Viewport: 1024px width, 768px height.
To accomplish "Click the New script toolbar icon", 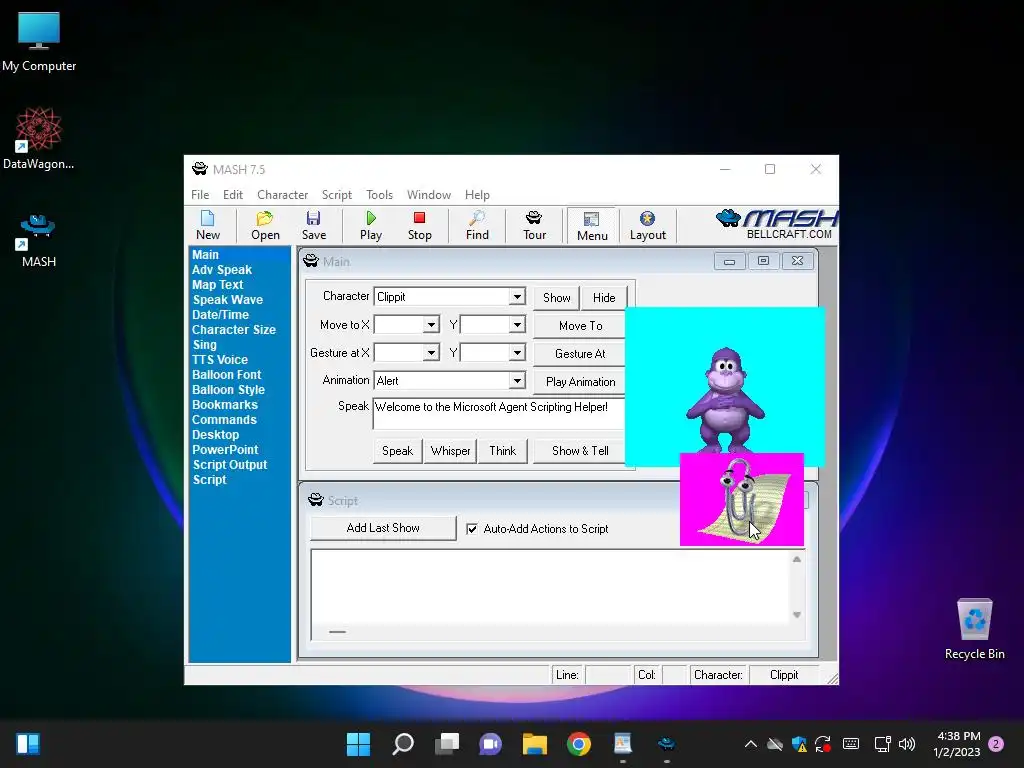I will click(x=208, y=226).
